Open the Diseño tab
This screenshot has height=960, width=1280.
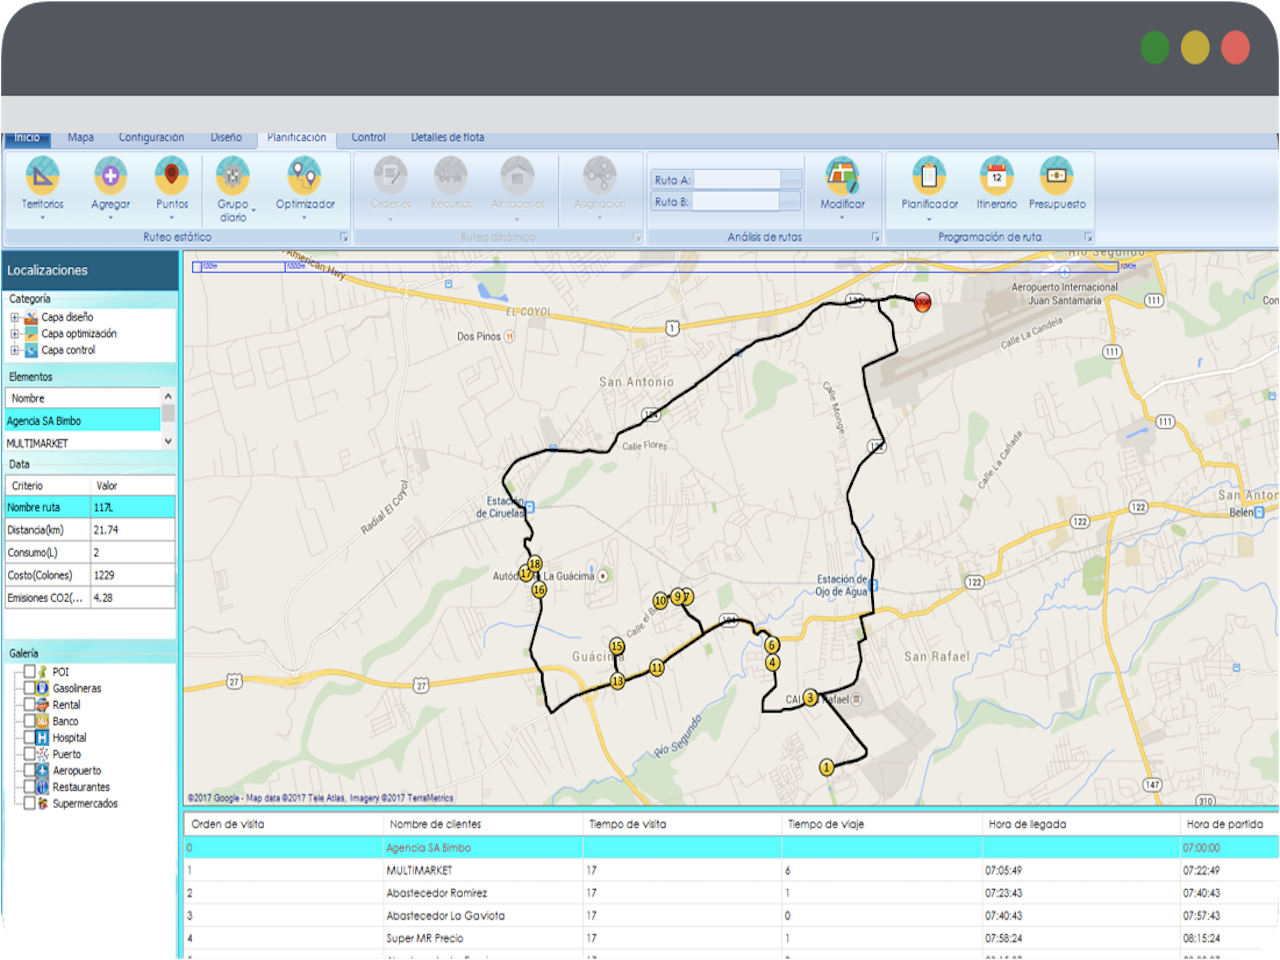pos(226,138)
